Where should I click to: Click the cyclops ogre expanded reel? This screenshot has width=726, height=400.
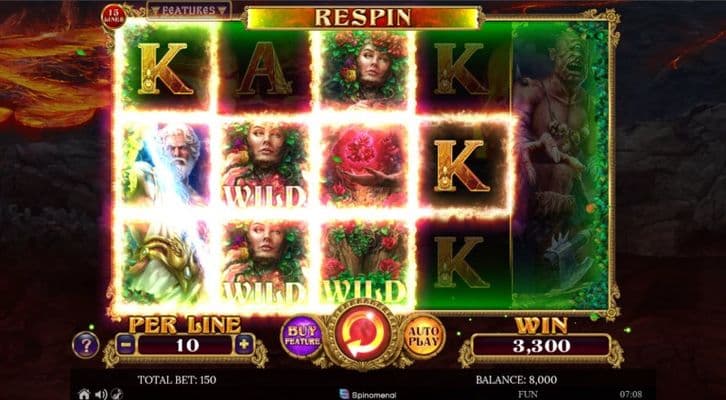click(x=561, y=165)
